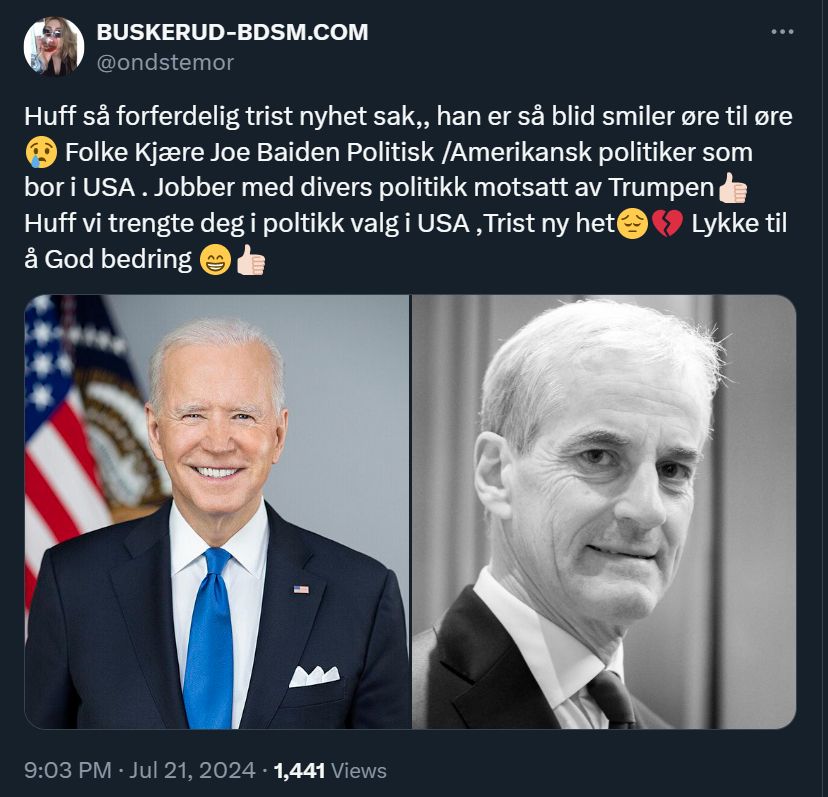828x797 pixels.
Task: Open the BUSKERUD-BDSM.COM display name link
Action: pyautogui.click(x=232, y=32)
